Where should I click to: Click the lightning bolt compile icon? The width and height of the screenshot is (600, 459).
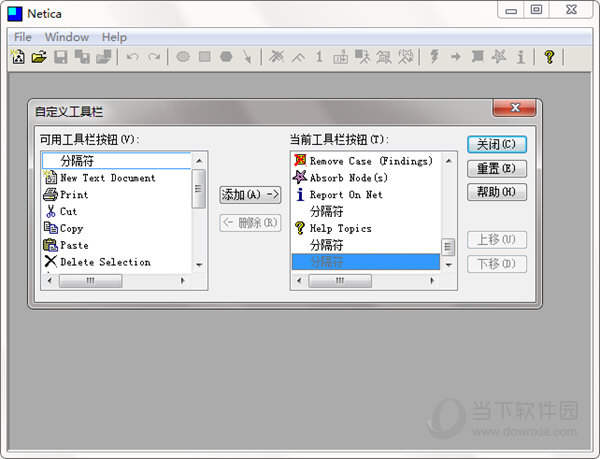pos(434,57)
